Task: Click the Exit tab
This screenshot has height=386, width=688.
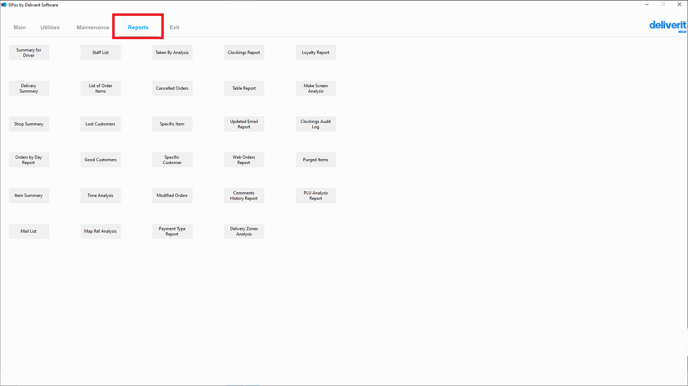Action: point(174,27)
